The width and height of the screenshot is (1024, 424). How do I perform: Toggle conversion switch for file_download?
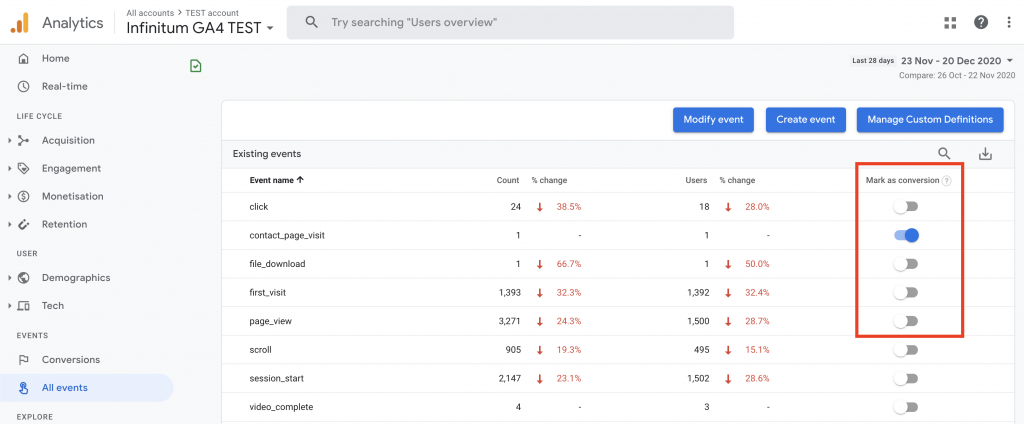pyautogui.click(x=906, y=264)
